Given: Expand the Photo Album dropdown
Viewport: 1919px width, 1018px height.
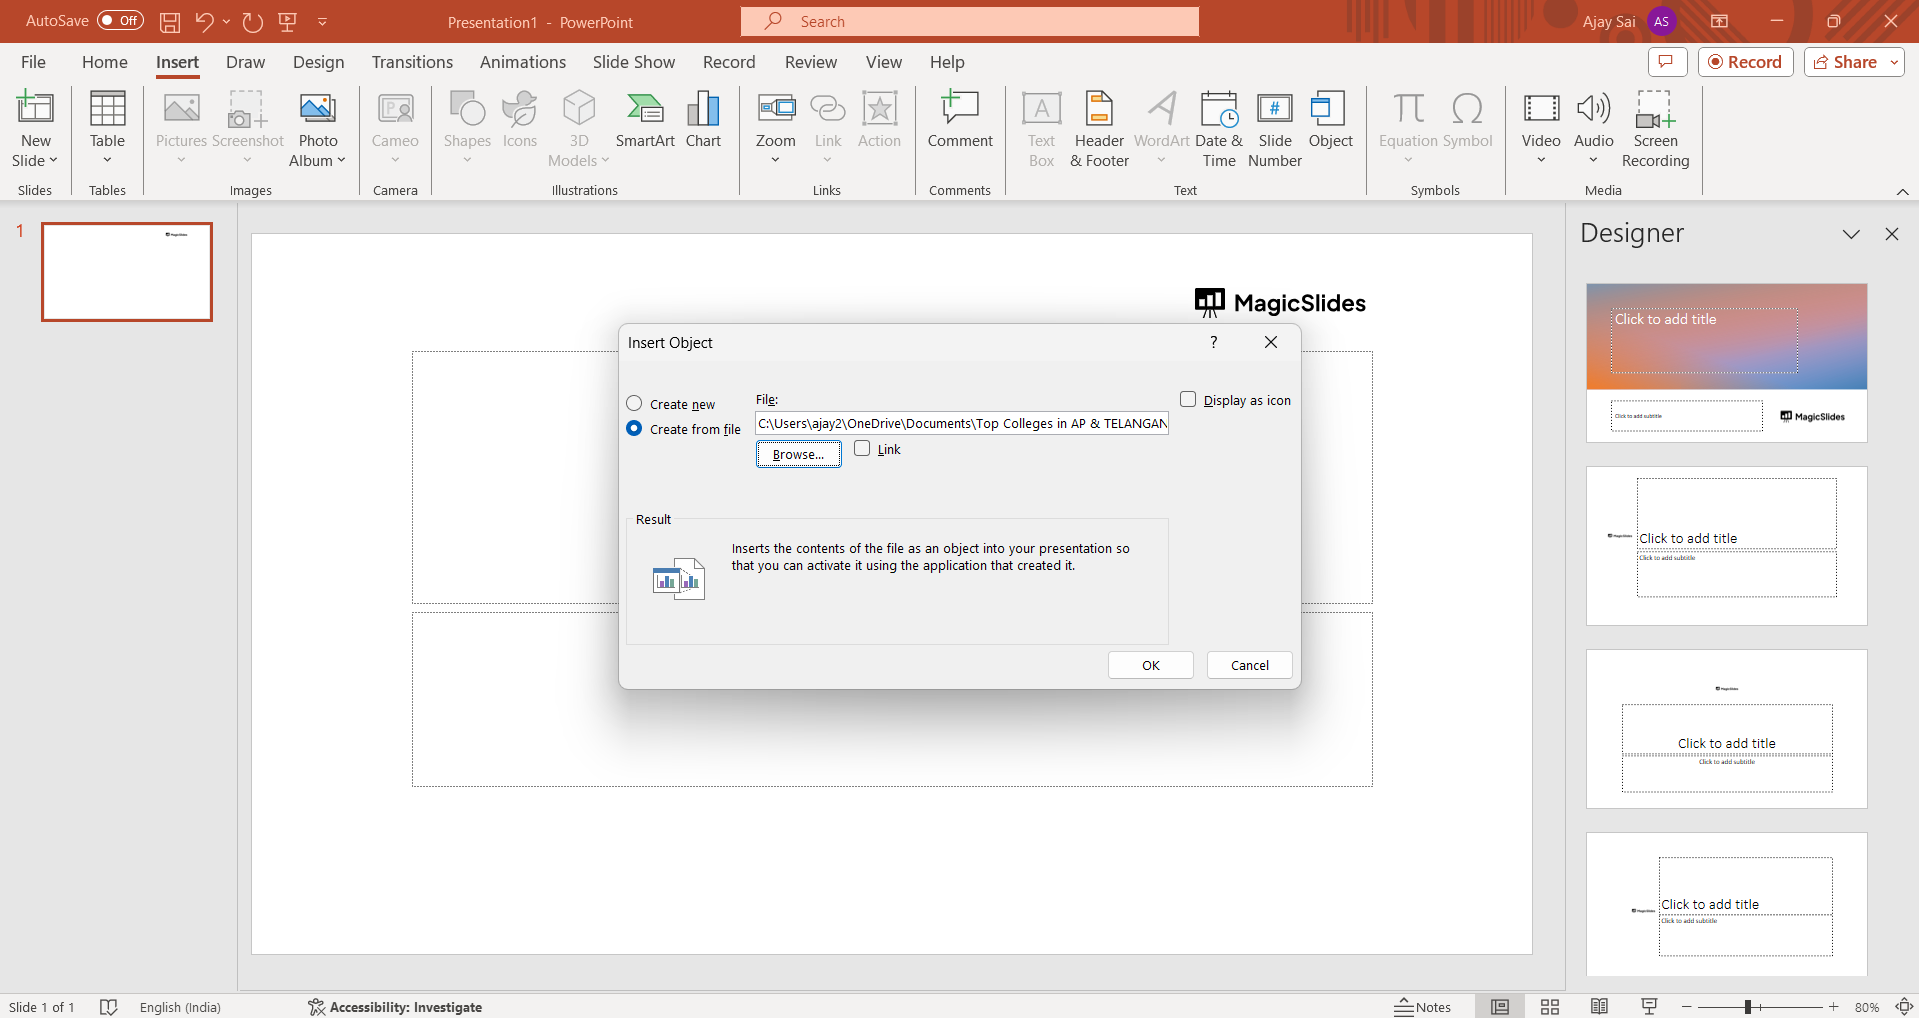Looking at the screenshot, I should point(341,161).
